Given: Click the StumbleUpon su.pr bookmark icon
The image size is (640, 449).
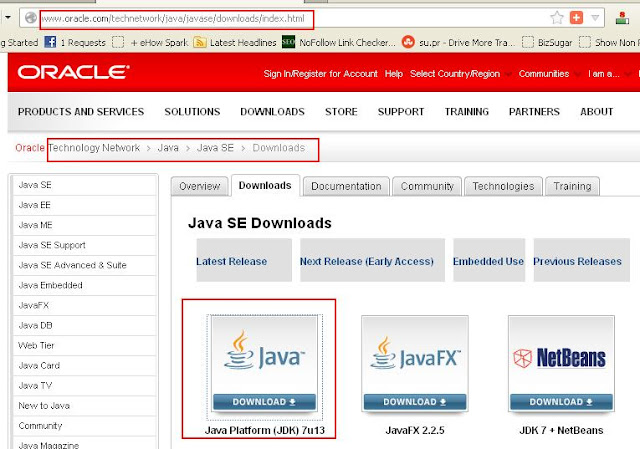Looking at the screenshot, I should (408, 42).
